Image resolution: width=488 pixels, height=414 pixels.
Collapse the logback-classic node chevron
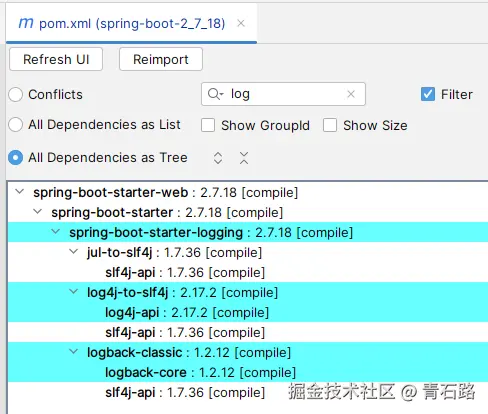[73, 352]
